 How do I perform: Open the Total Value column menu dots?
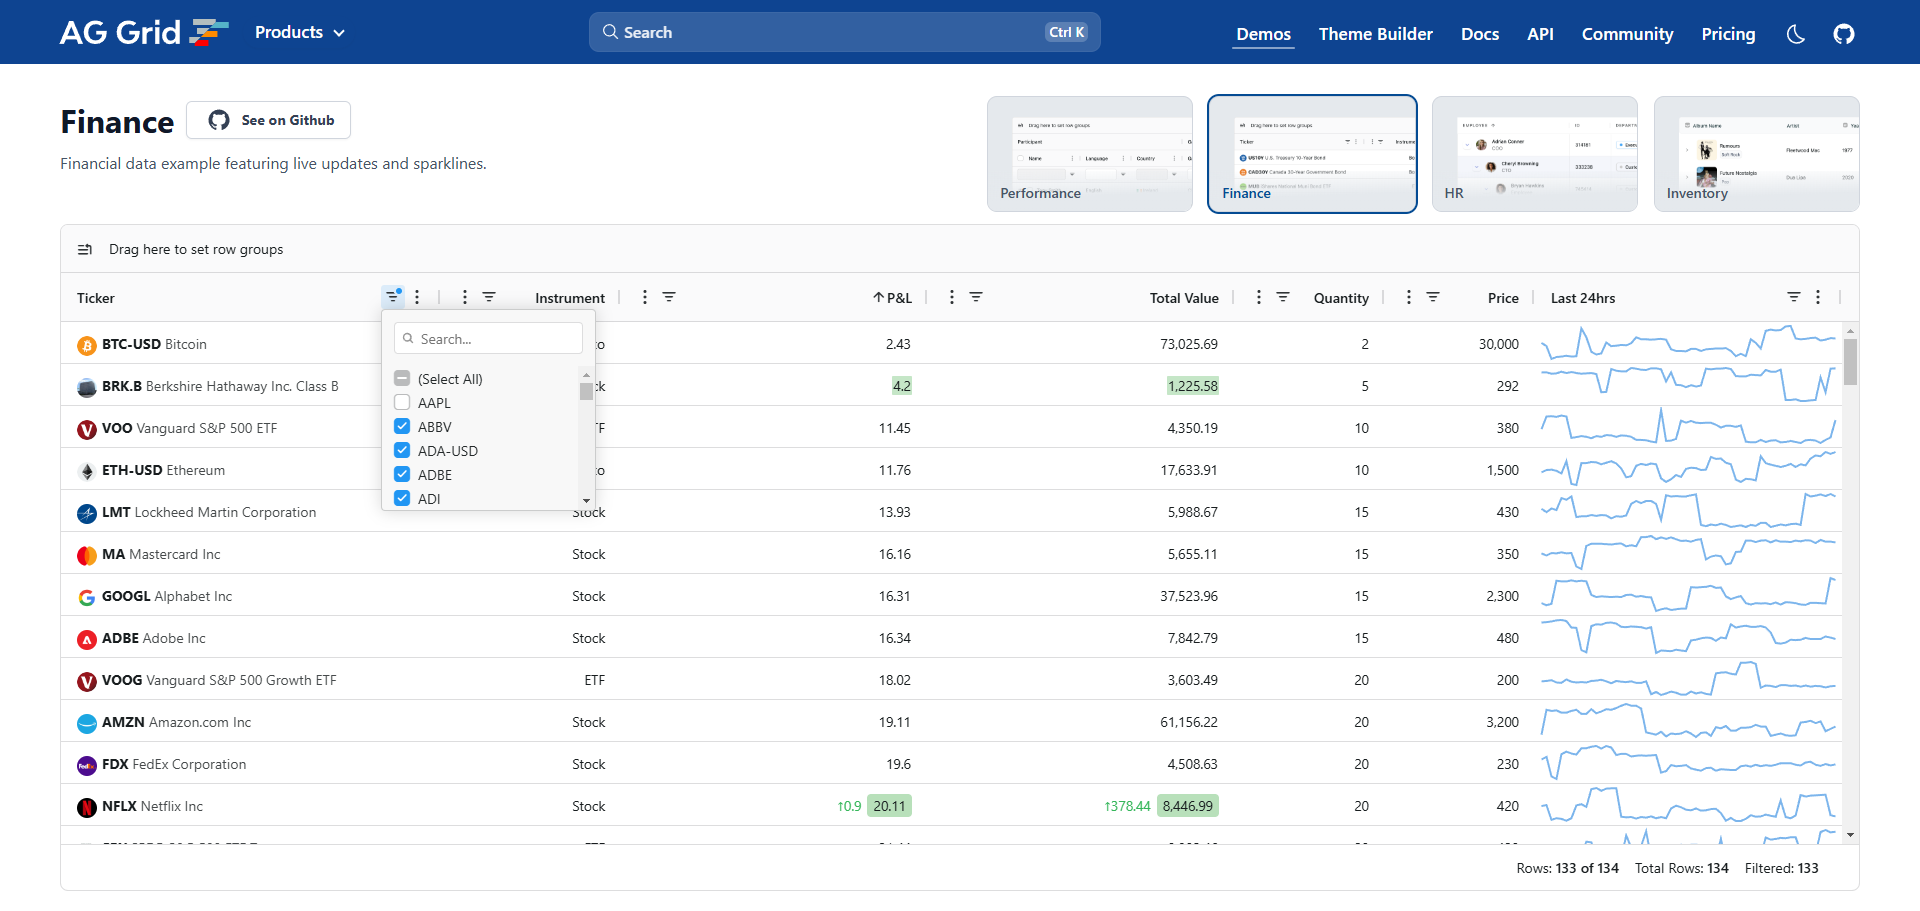[952, 297]
